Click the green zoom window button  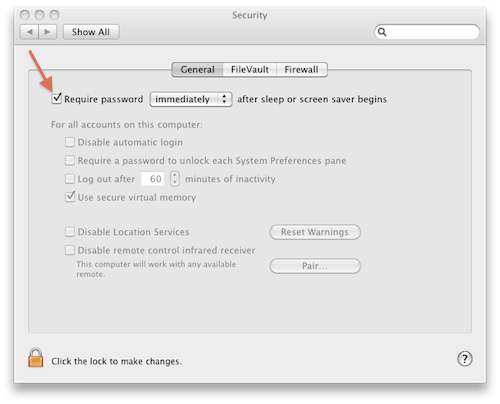pos(54,15)
